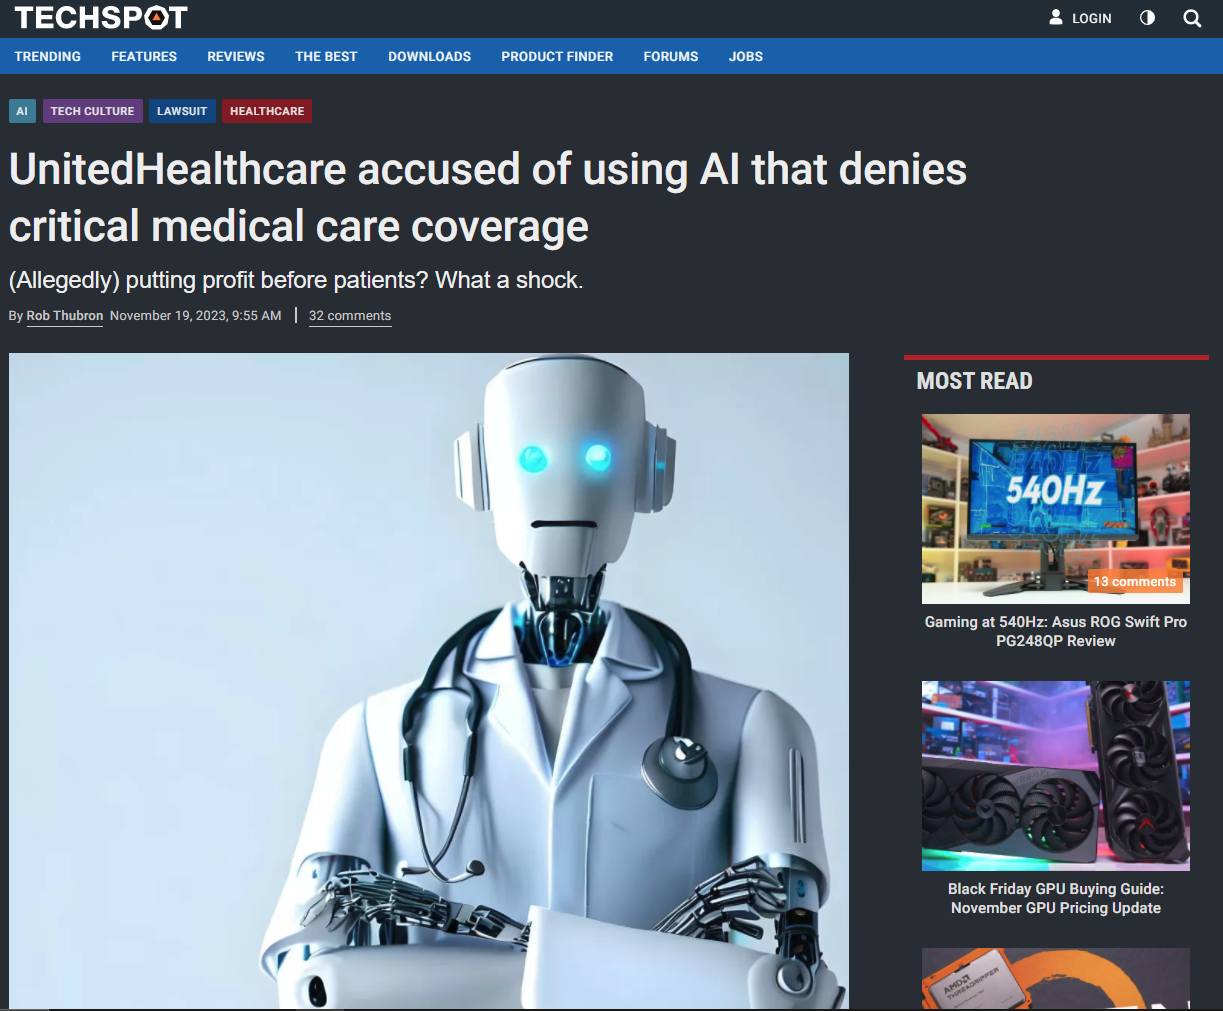Jump to the 32 comments link
The width and height of the screenshot is (1223, 1011).
[350, 316]
